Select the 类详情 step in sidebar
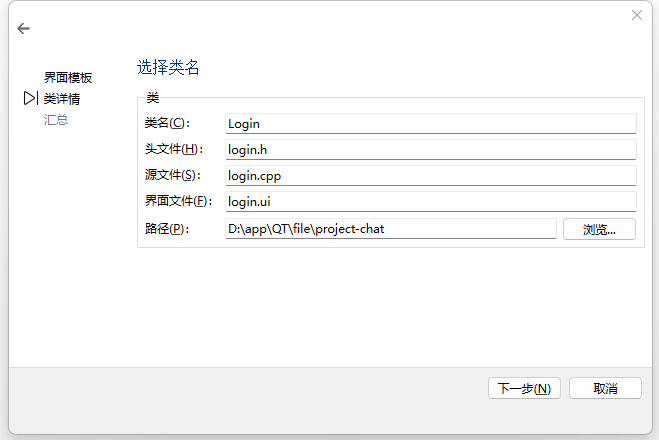Viewport: 659px width, 440px height. coord(62,99)
